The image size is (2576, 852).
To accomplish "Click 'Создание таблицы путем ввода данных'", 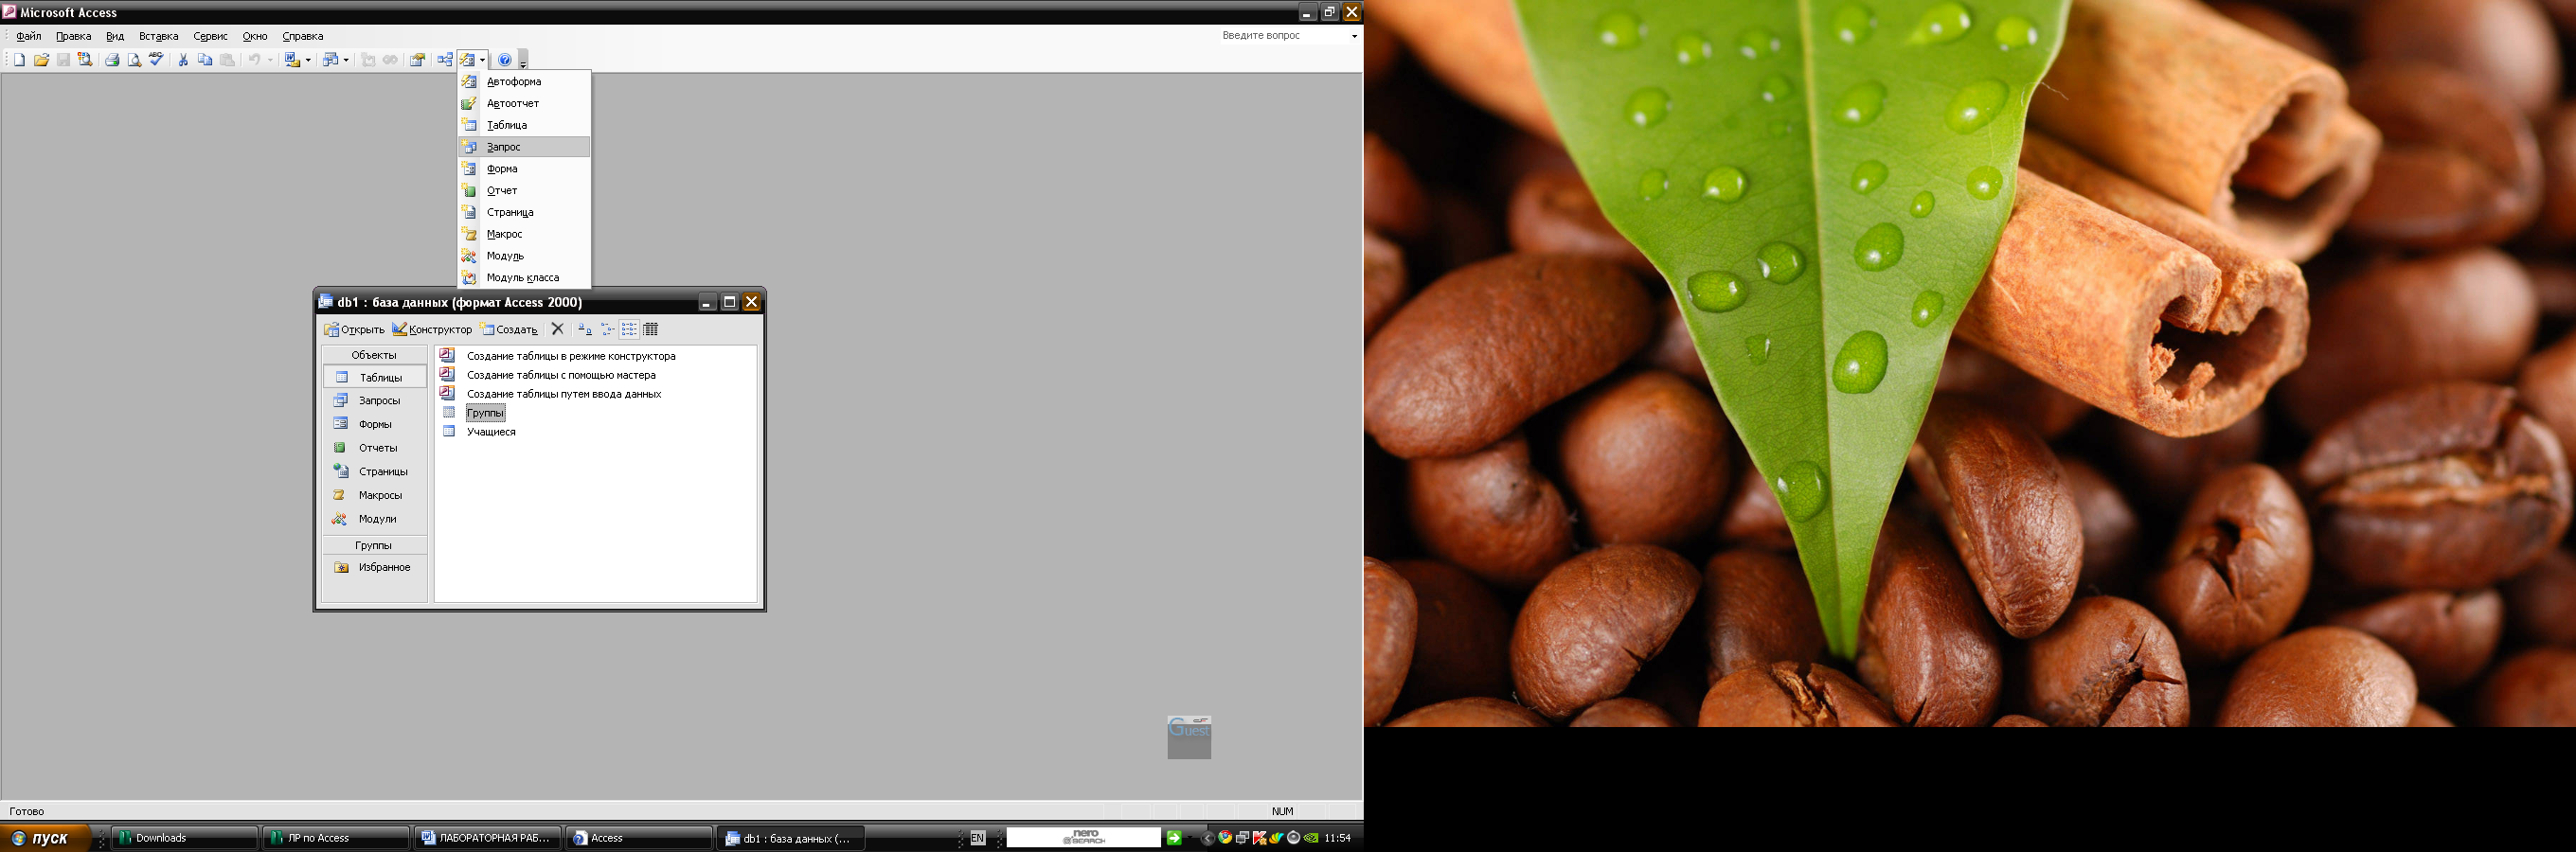I will (x=564, y=394).
